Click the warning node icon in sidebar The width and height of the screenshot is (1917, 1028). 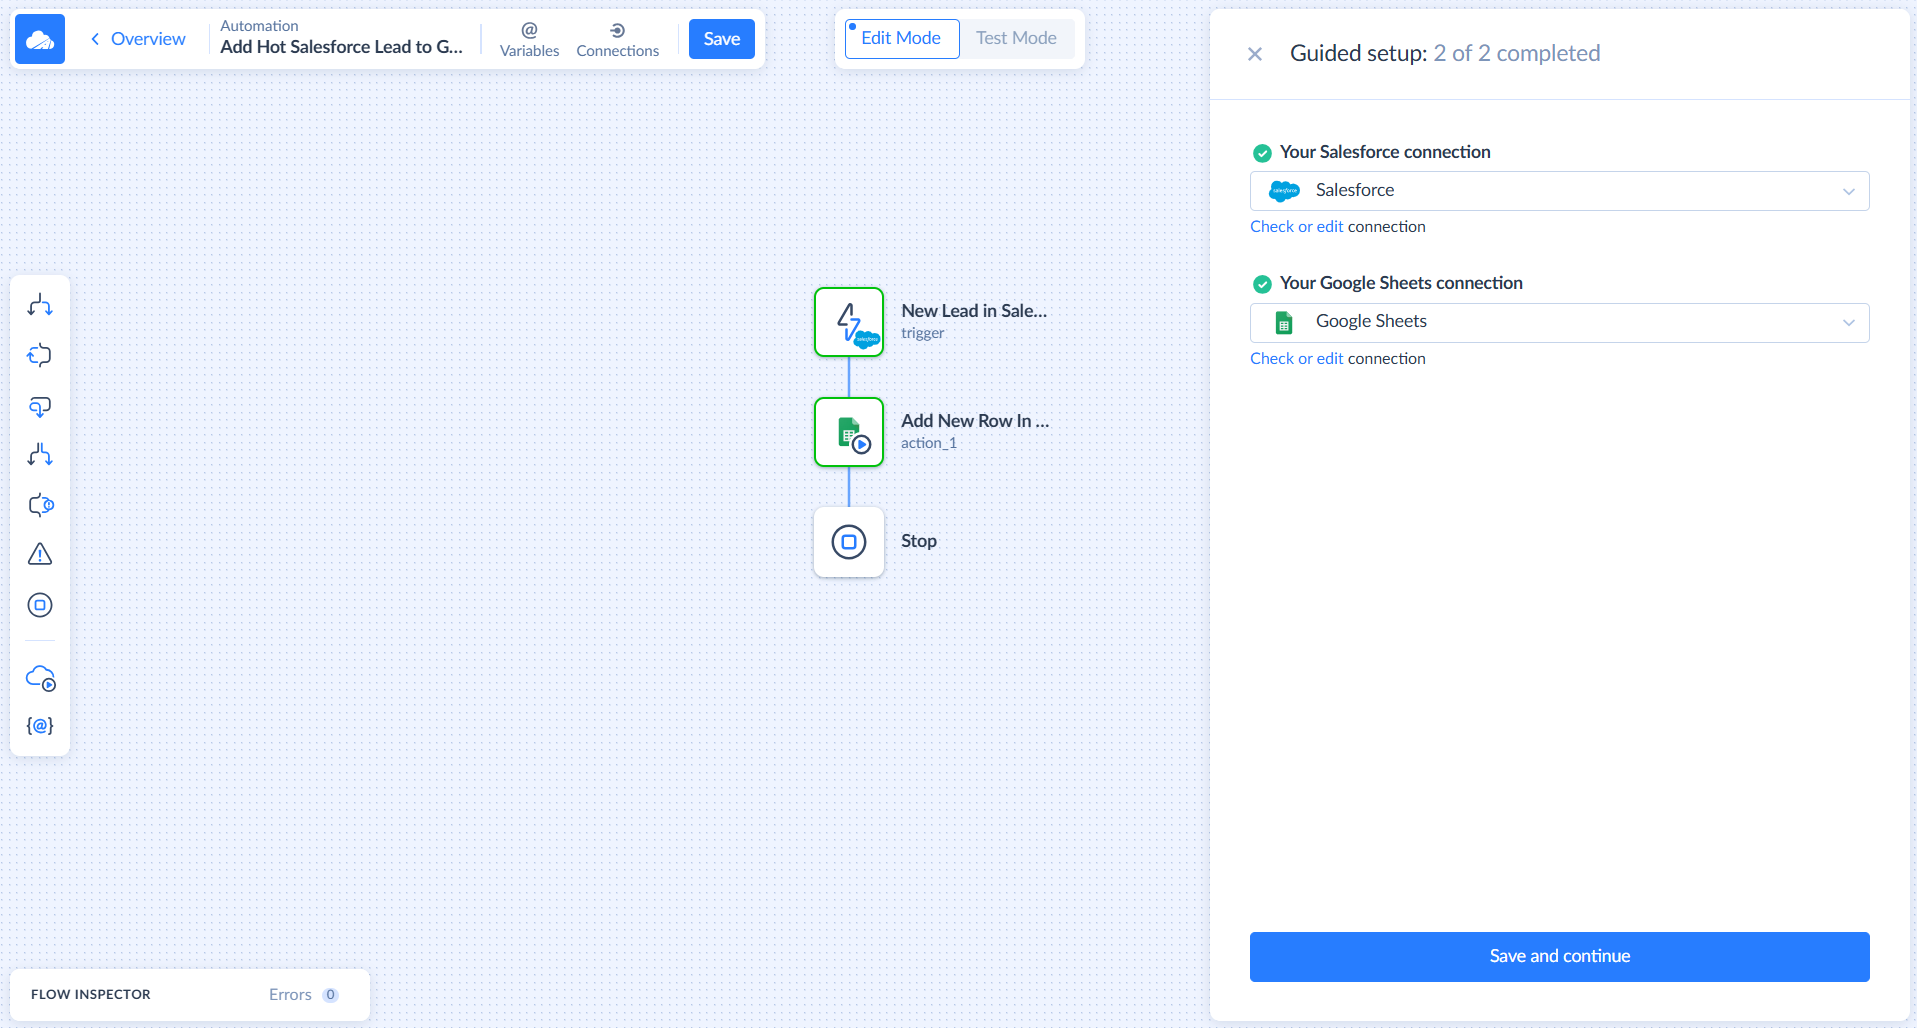pos(40,553)
